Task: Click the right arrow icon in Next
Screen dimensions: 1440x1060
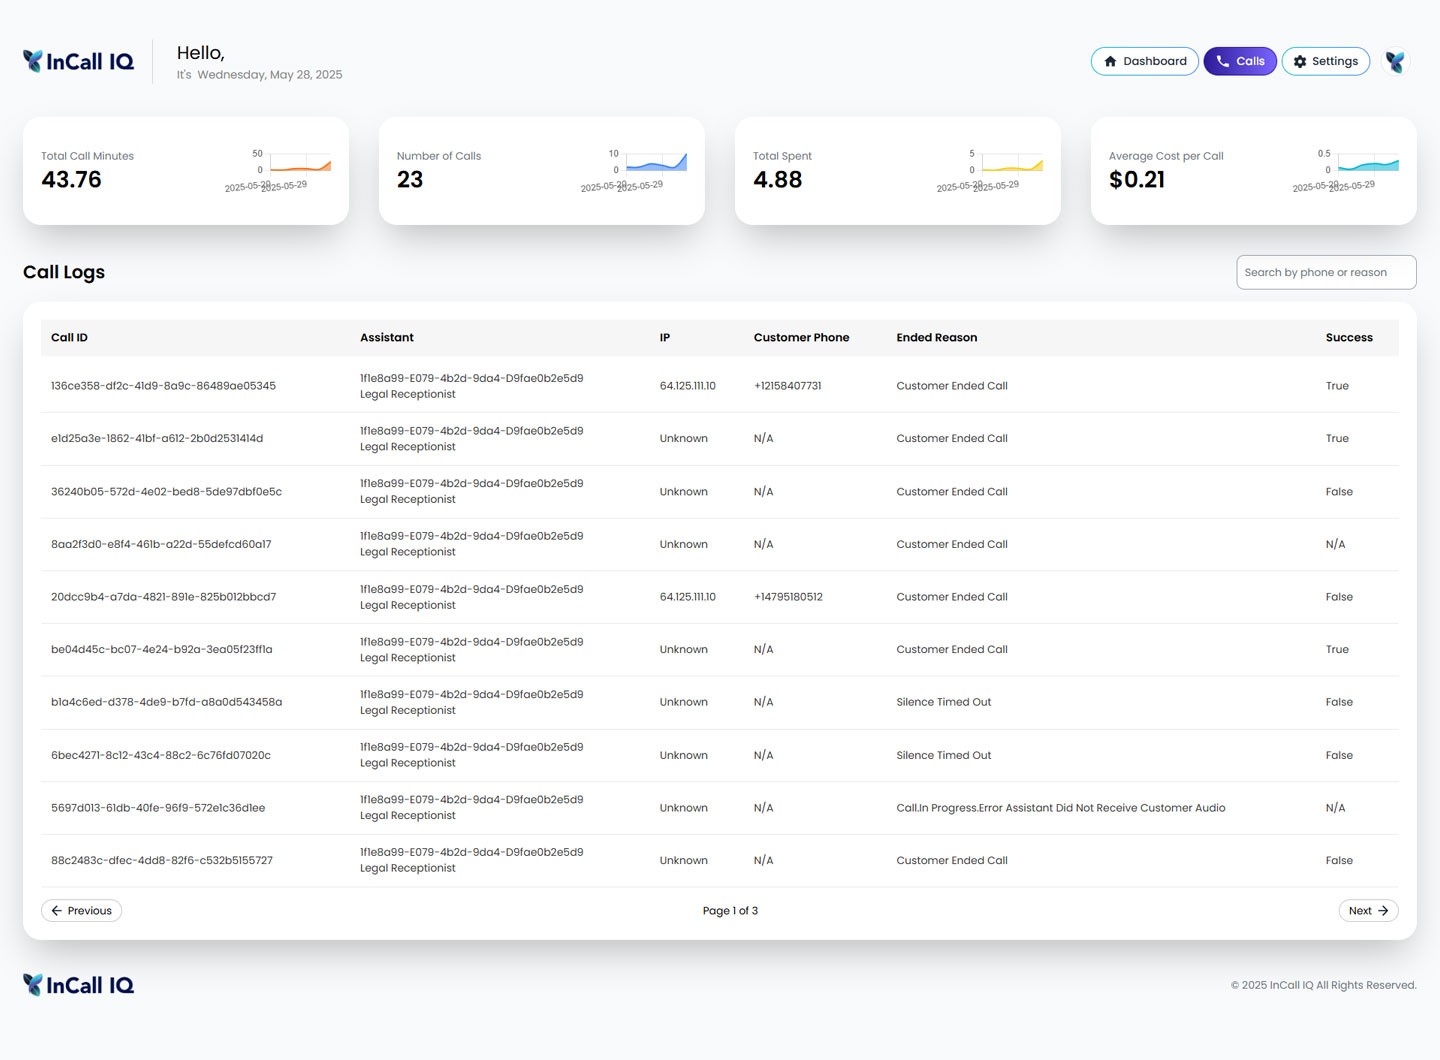Action: tap(1383, 911)
